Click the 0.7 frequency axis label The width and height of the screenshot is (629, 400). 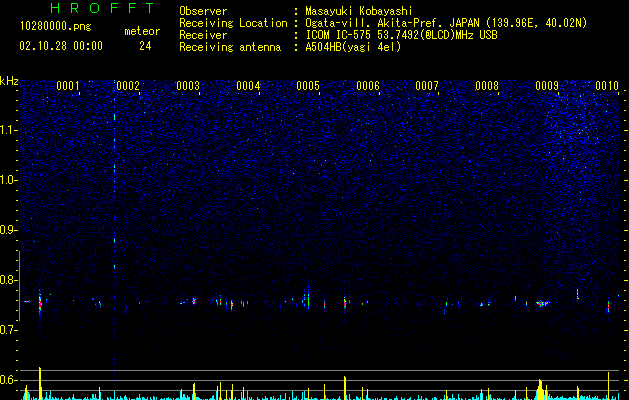click(9, 330)
